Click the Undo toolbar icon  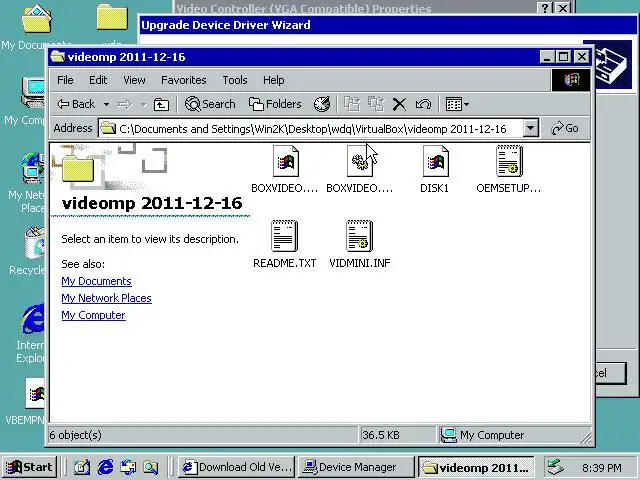(423, 104)
